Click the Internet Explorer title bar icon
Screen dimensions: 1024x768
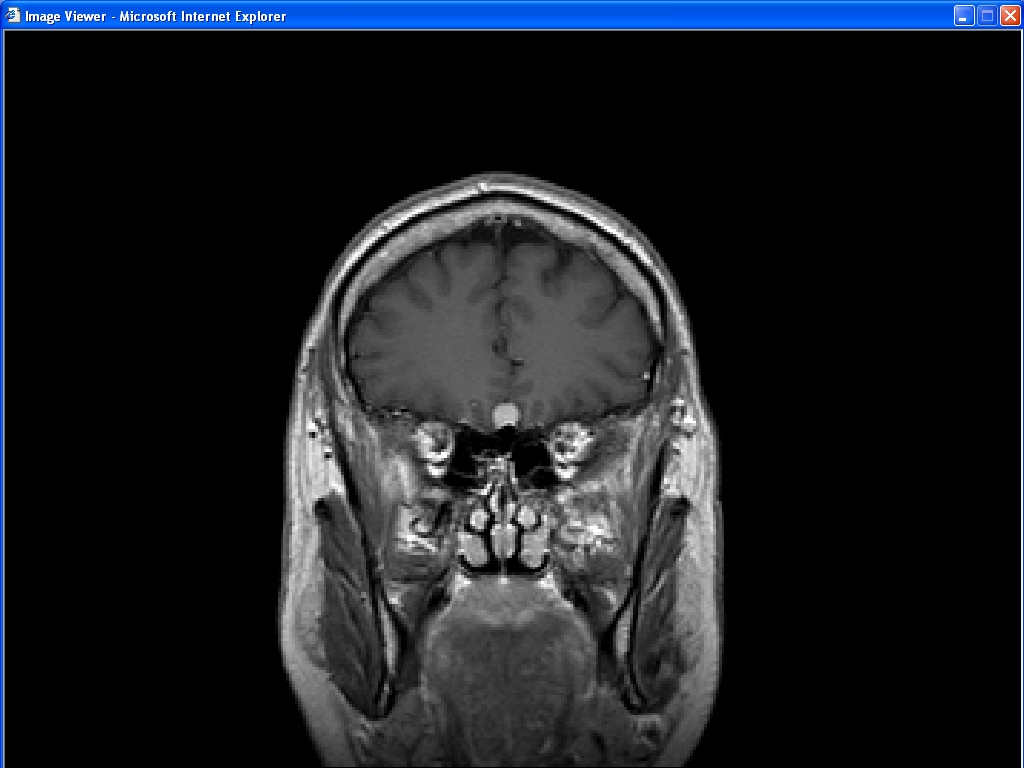pos(12,15)
